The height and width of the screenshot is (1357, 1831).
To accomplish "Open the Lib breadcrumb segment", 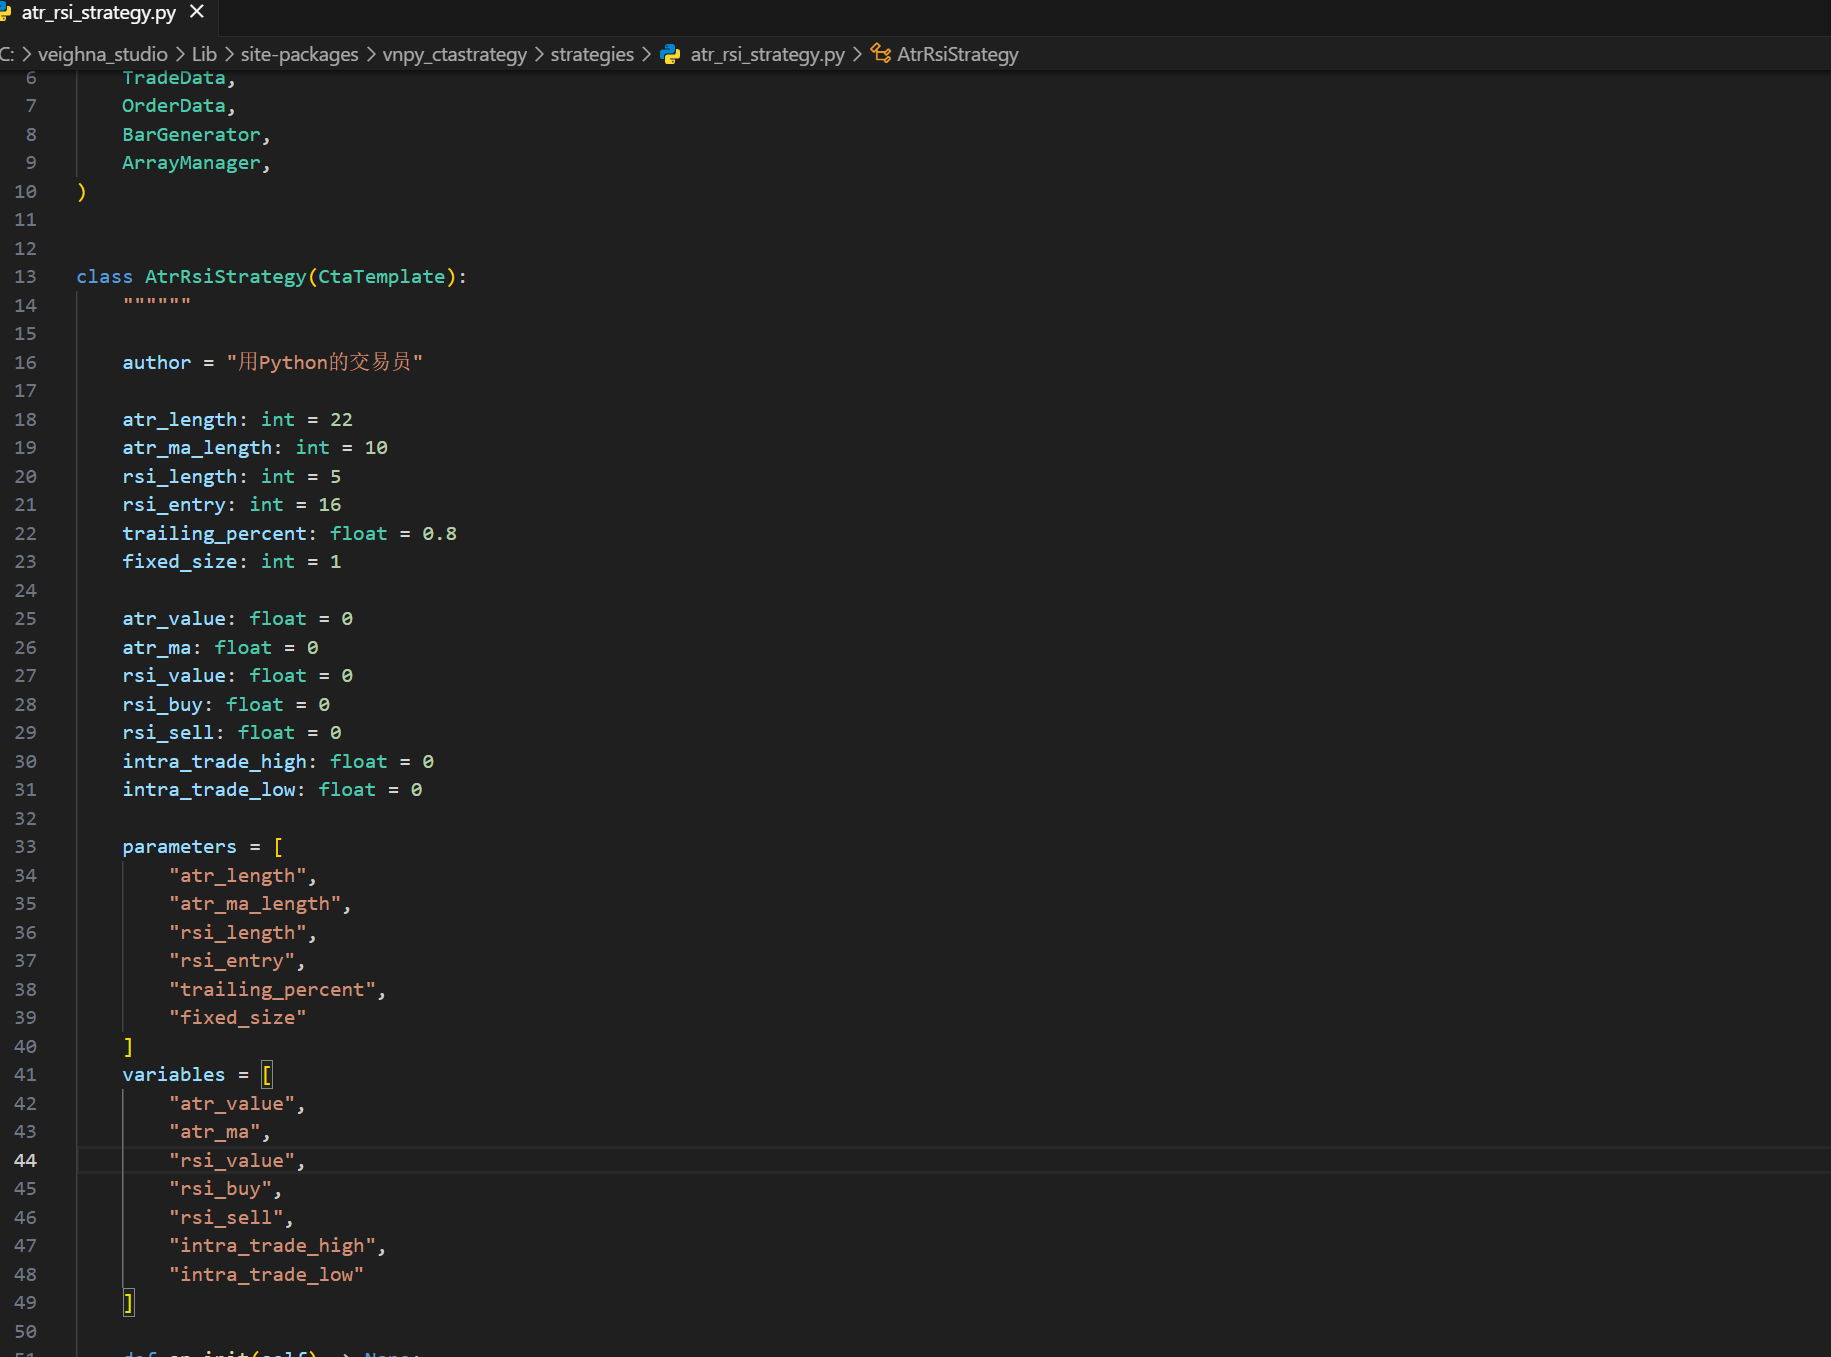I will tap(204, 54).
